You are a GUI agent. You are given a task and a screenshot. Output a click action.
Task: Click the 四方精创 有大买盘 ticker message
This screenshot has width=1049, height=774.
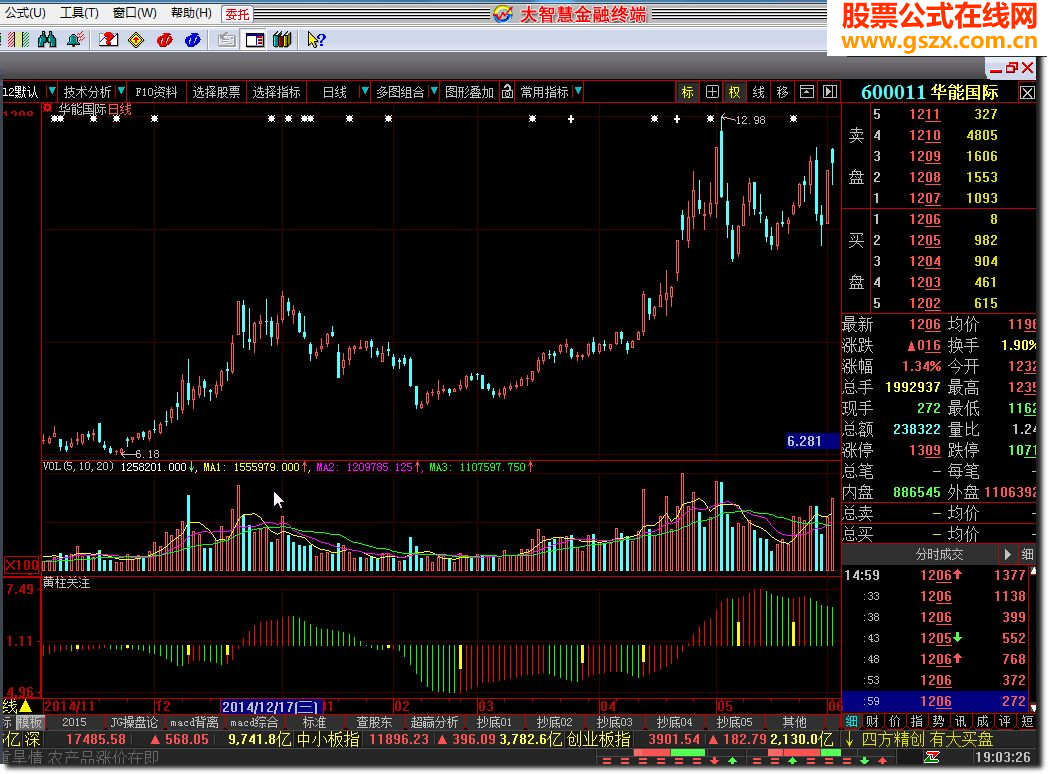927,739
